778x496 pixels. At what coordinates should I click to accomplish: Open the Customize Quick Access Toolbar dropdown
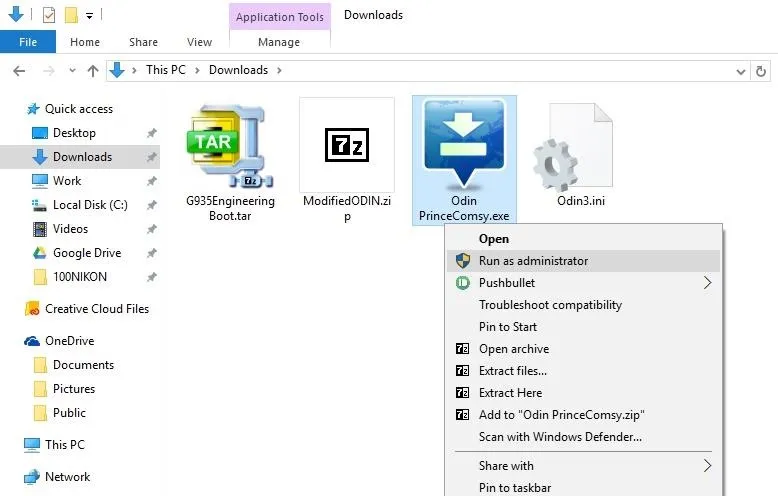pos(89,16)
